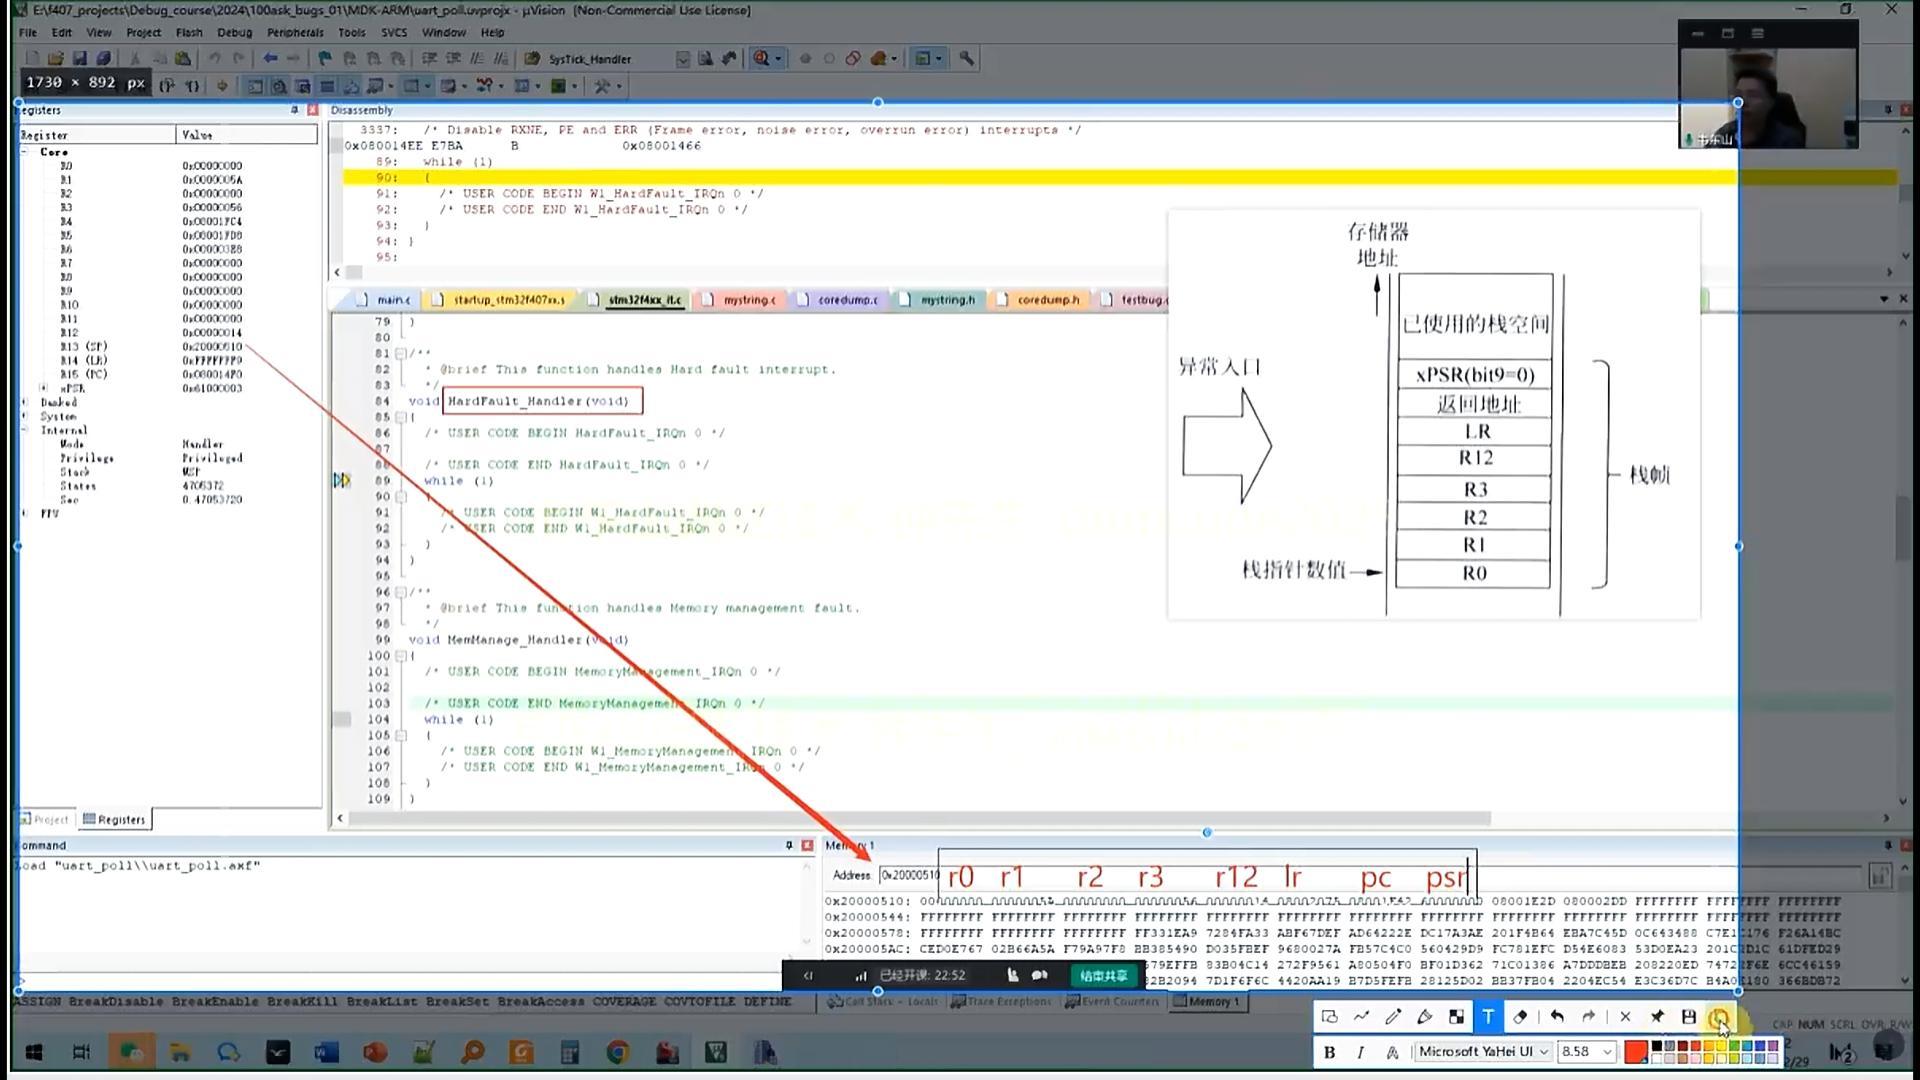Toggle Bold text formatting
1920x1080 pixels.
click(1329, 1052)
